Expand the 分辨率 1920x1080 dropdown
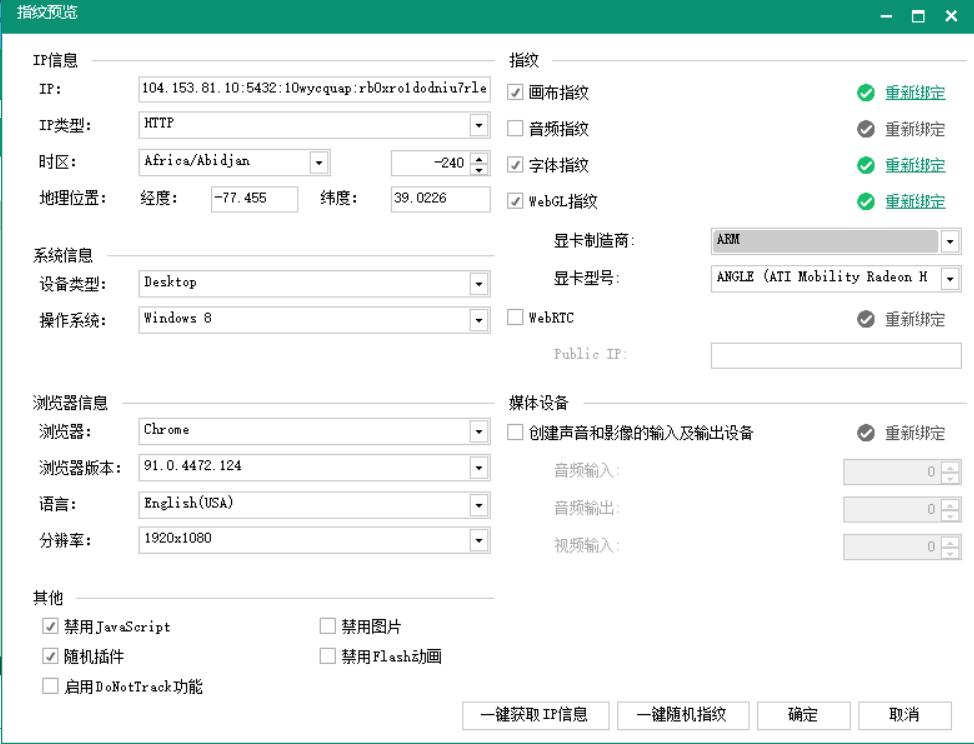The height and width of the screenshot is (744, 974). coord(479,540)
